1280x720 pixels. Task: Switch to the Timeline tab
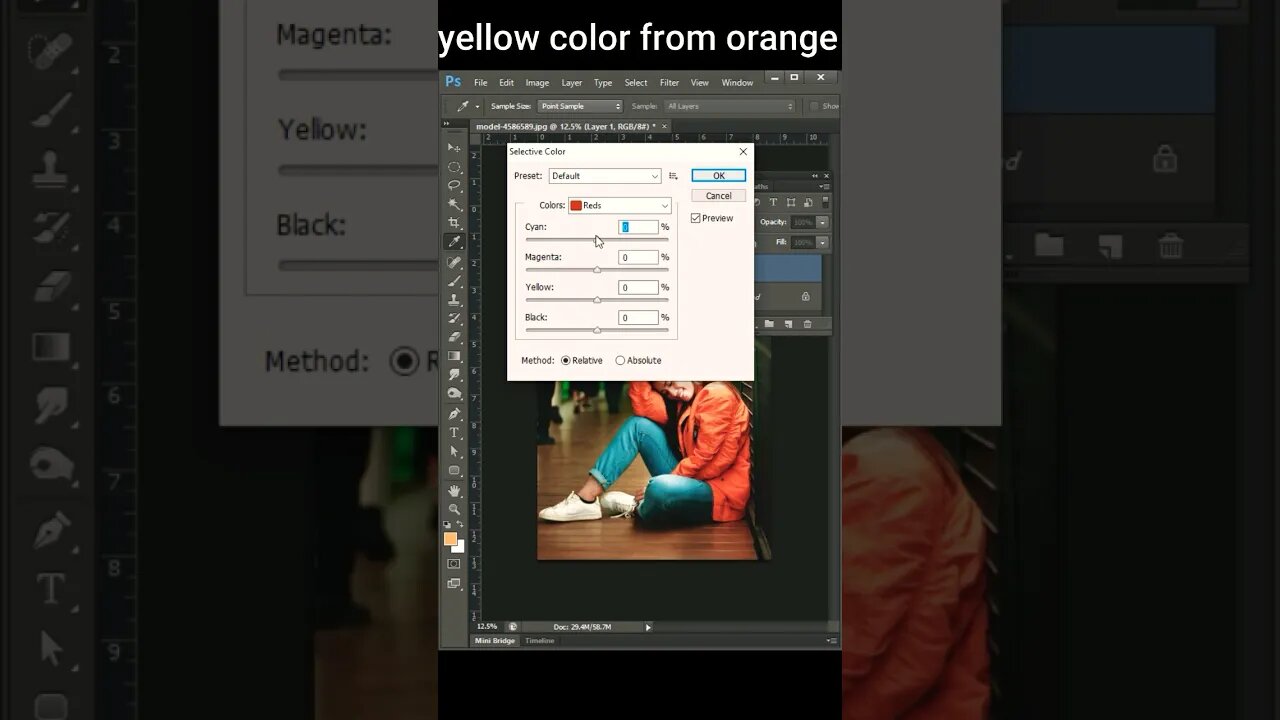coord(540,640)
